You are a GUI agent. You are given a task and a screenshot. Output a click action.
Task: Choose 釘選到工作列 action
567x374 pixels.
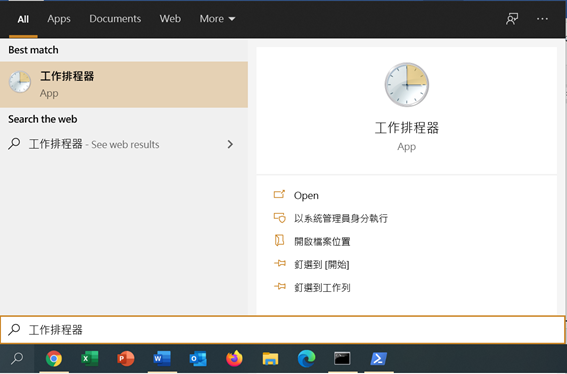(322, 288)
